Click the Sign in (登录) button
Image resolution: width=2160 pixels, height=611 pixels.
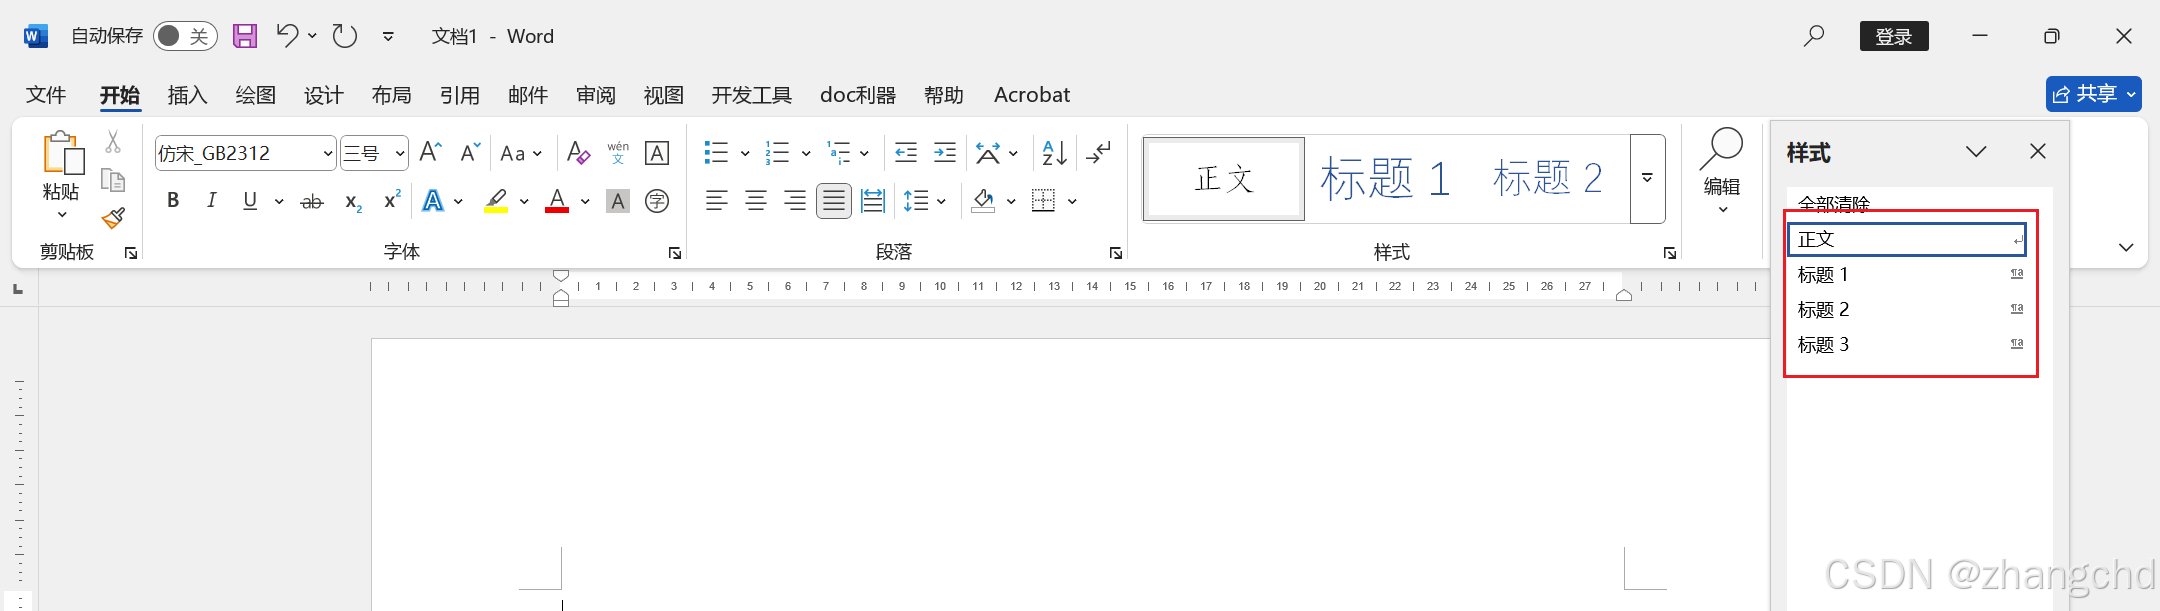pyautogui.click(x=1894, y=36)
